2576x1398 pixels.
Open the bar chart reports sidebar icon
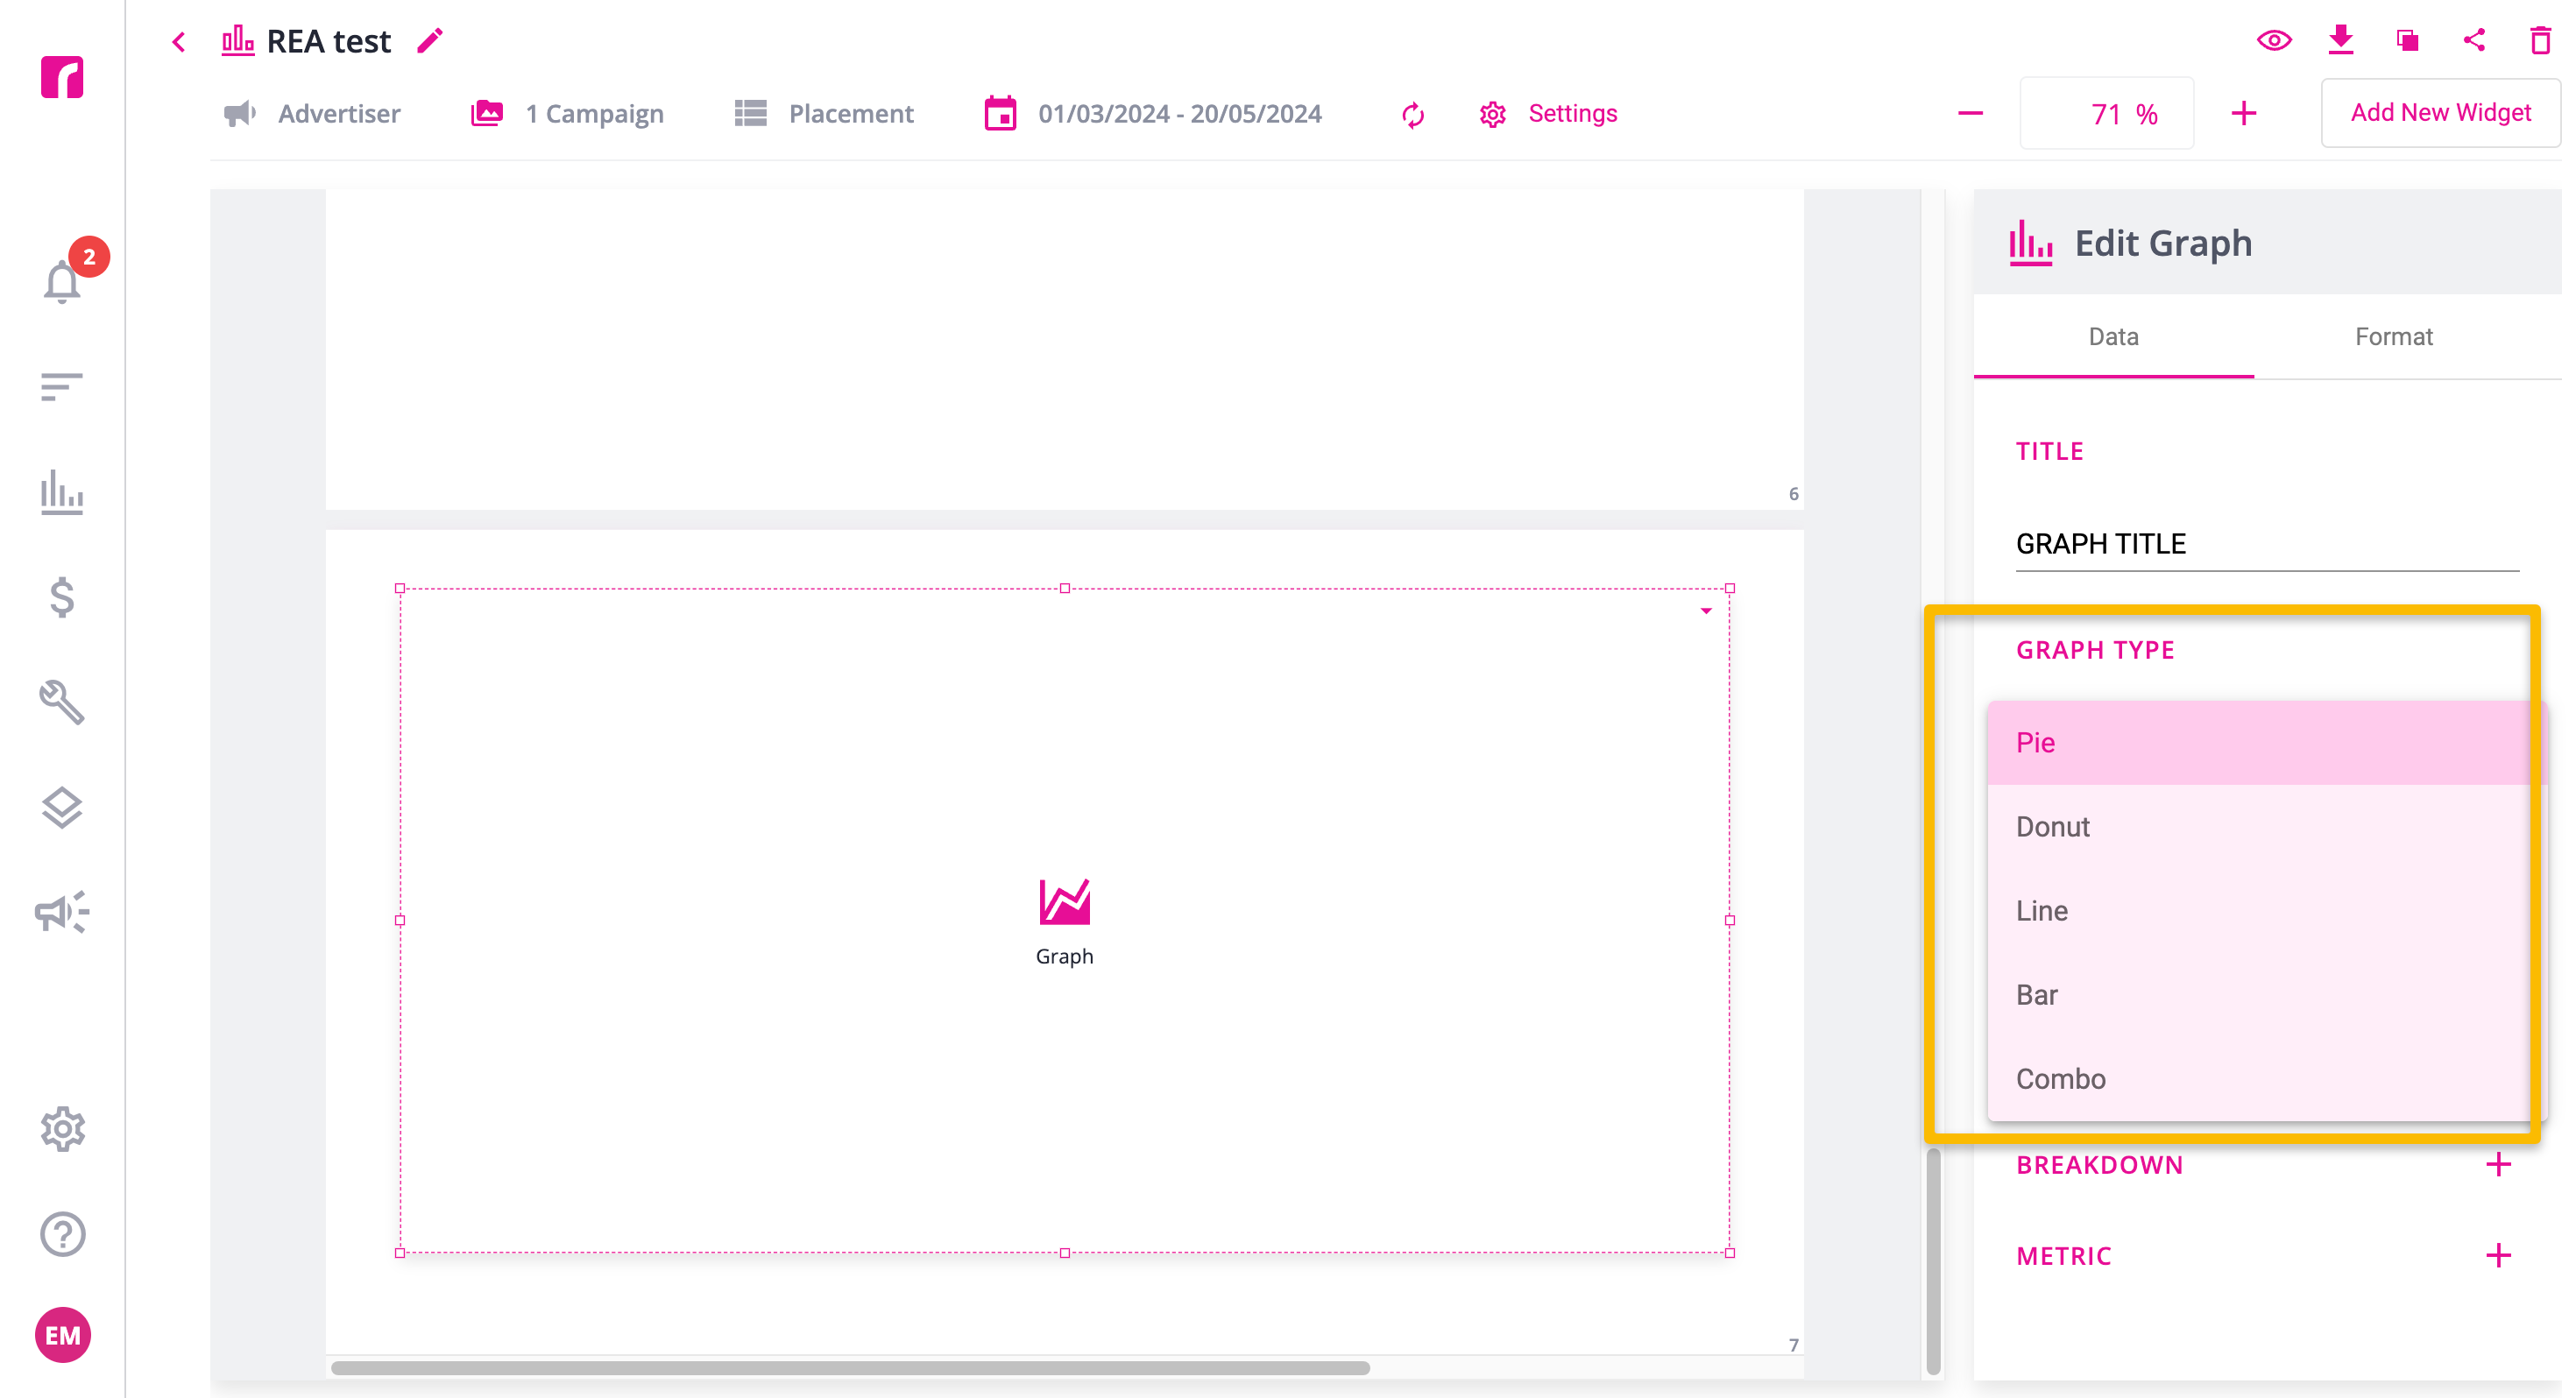62,492
